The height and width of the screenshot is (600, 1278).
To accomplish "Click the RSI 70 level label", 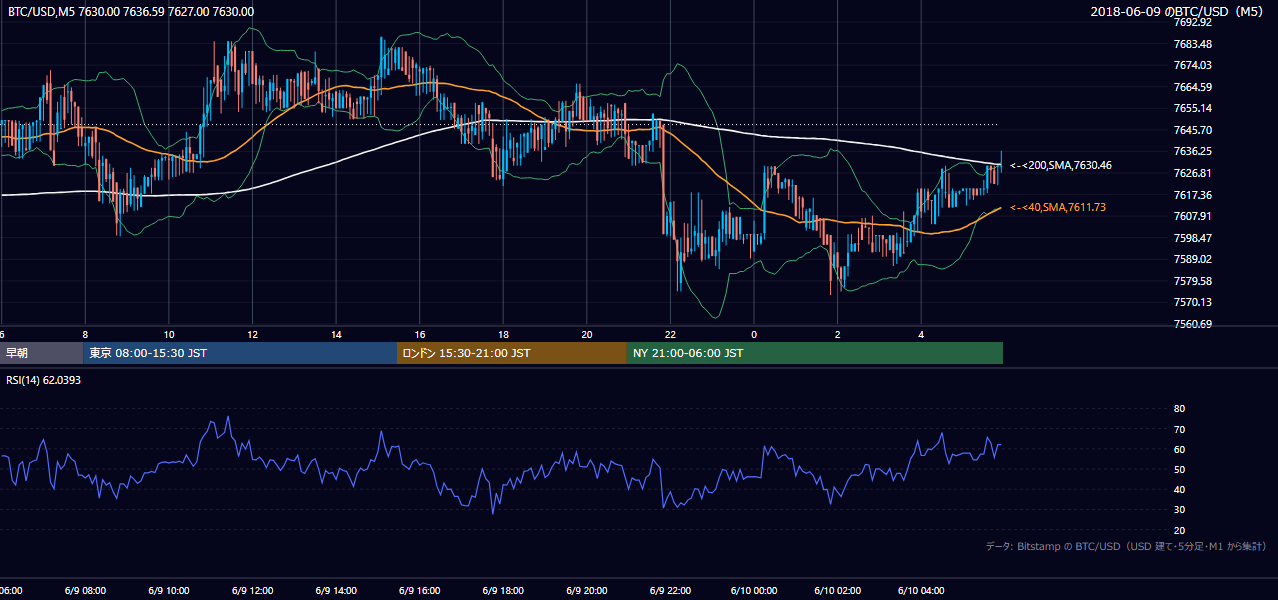I will click(1179, 429).
